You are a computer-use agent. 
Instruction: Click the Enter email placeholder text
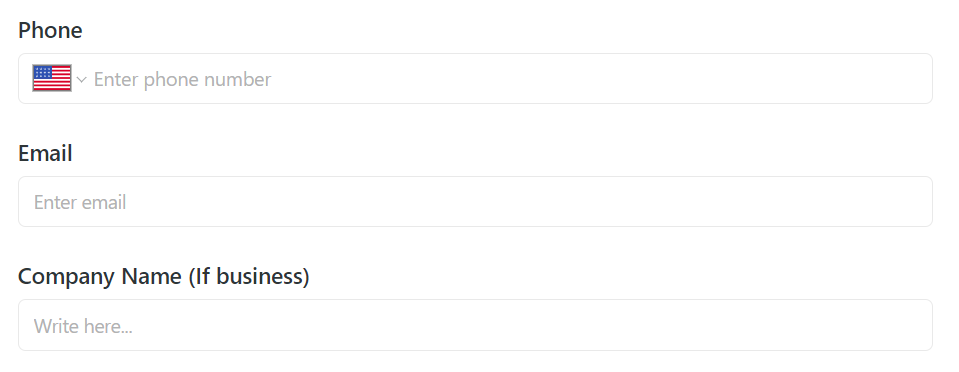(80, 203)
